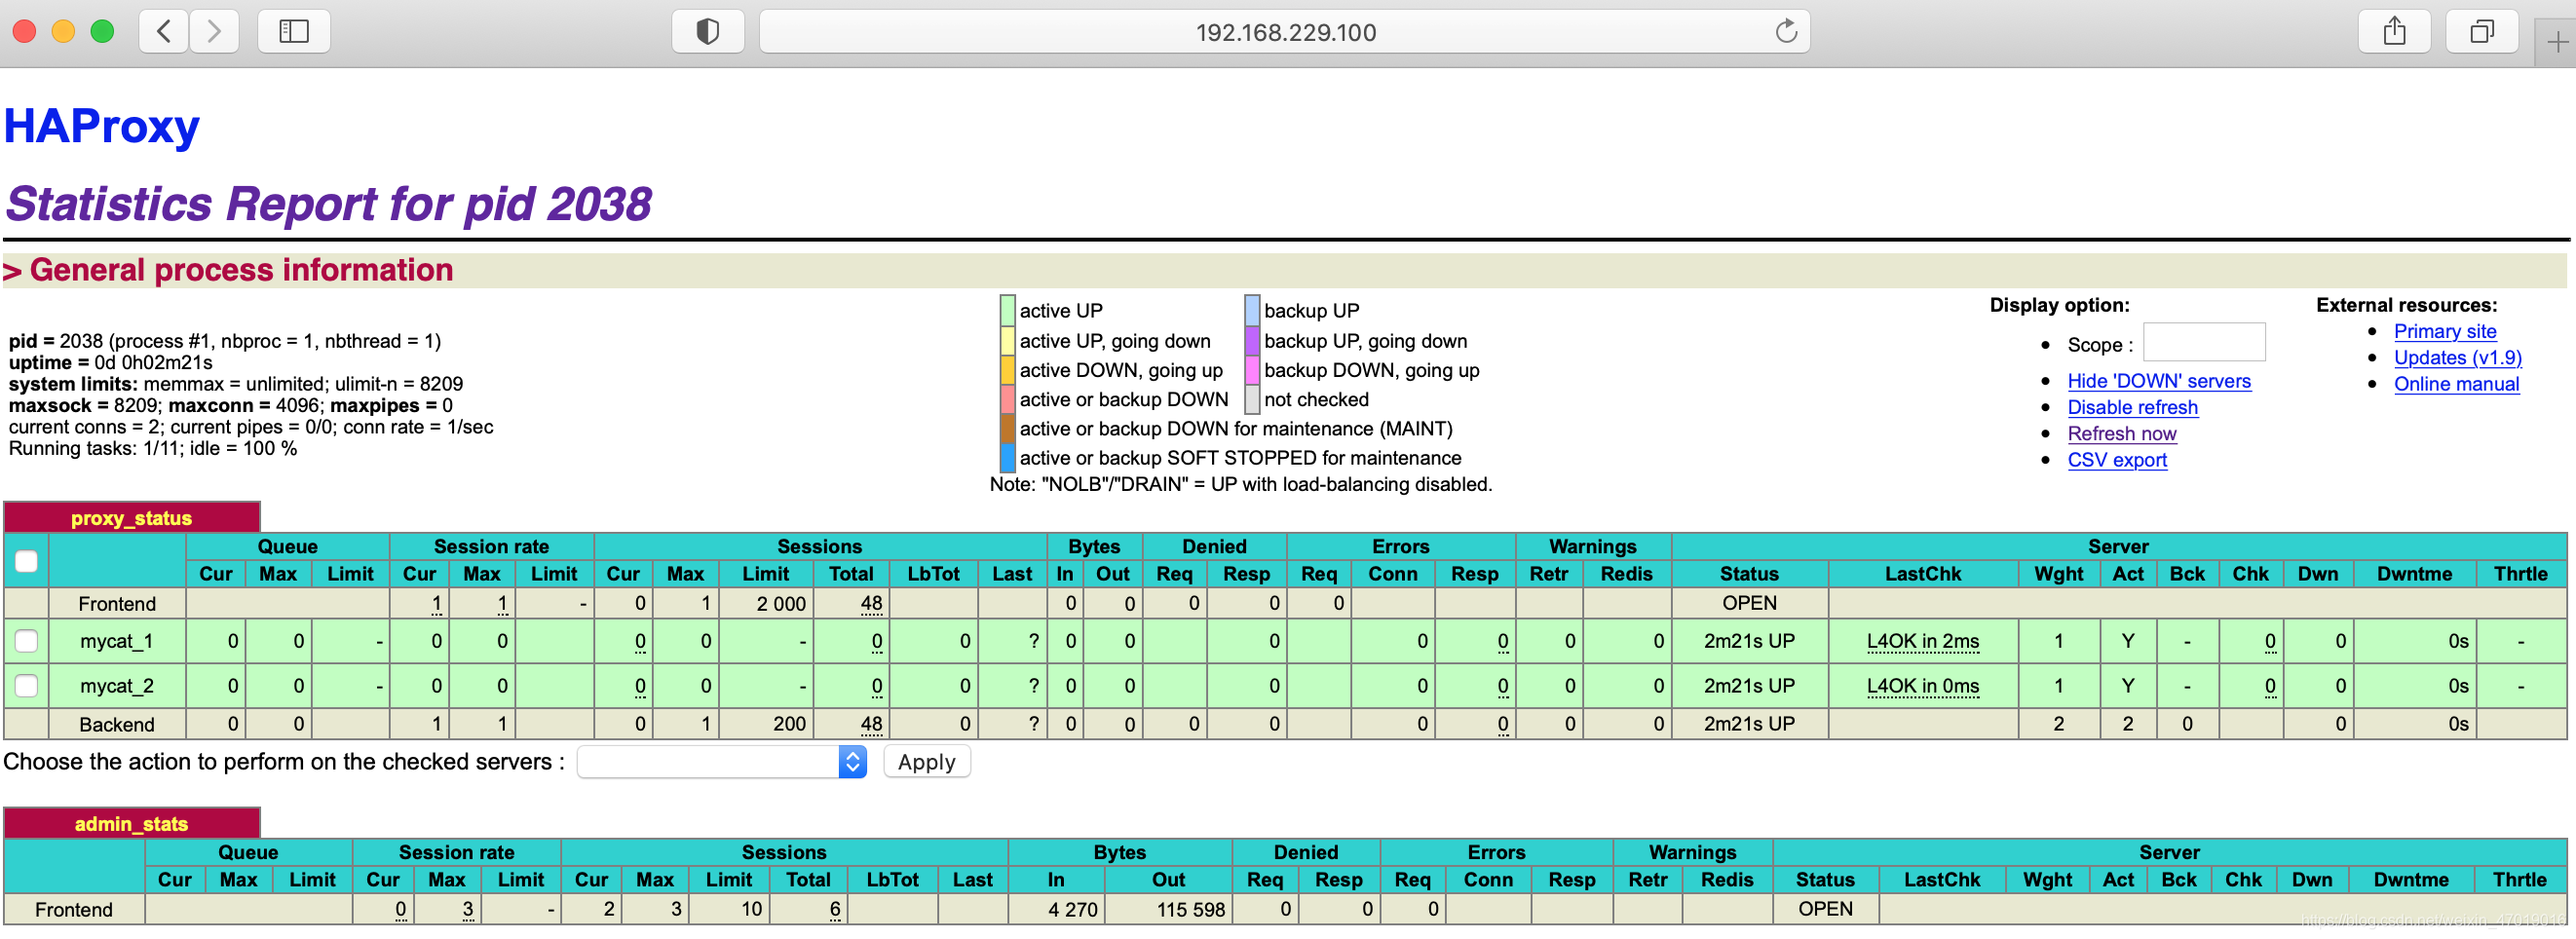Go back with the Safari back arrow
Image resolution: width=2576 pixels, height=939 pixels.
click(164, 32)
